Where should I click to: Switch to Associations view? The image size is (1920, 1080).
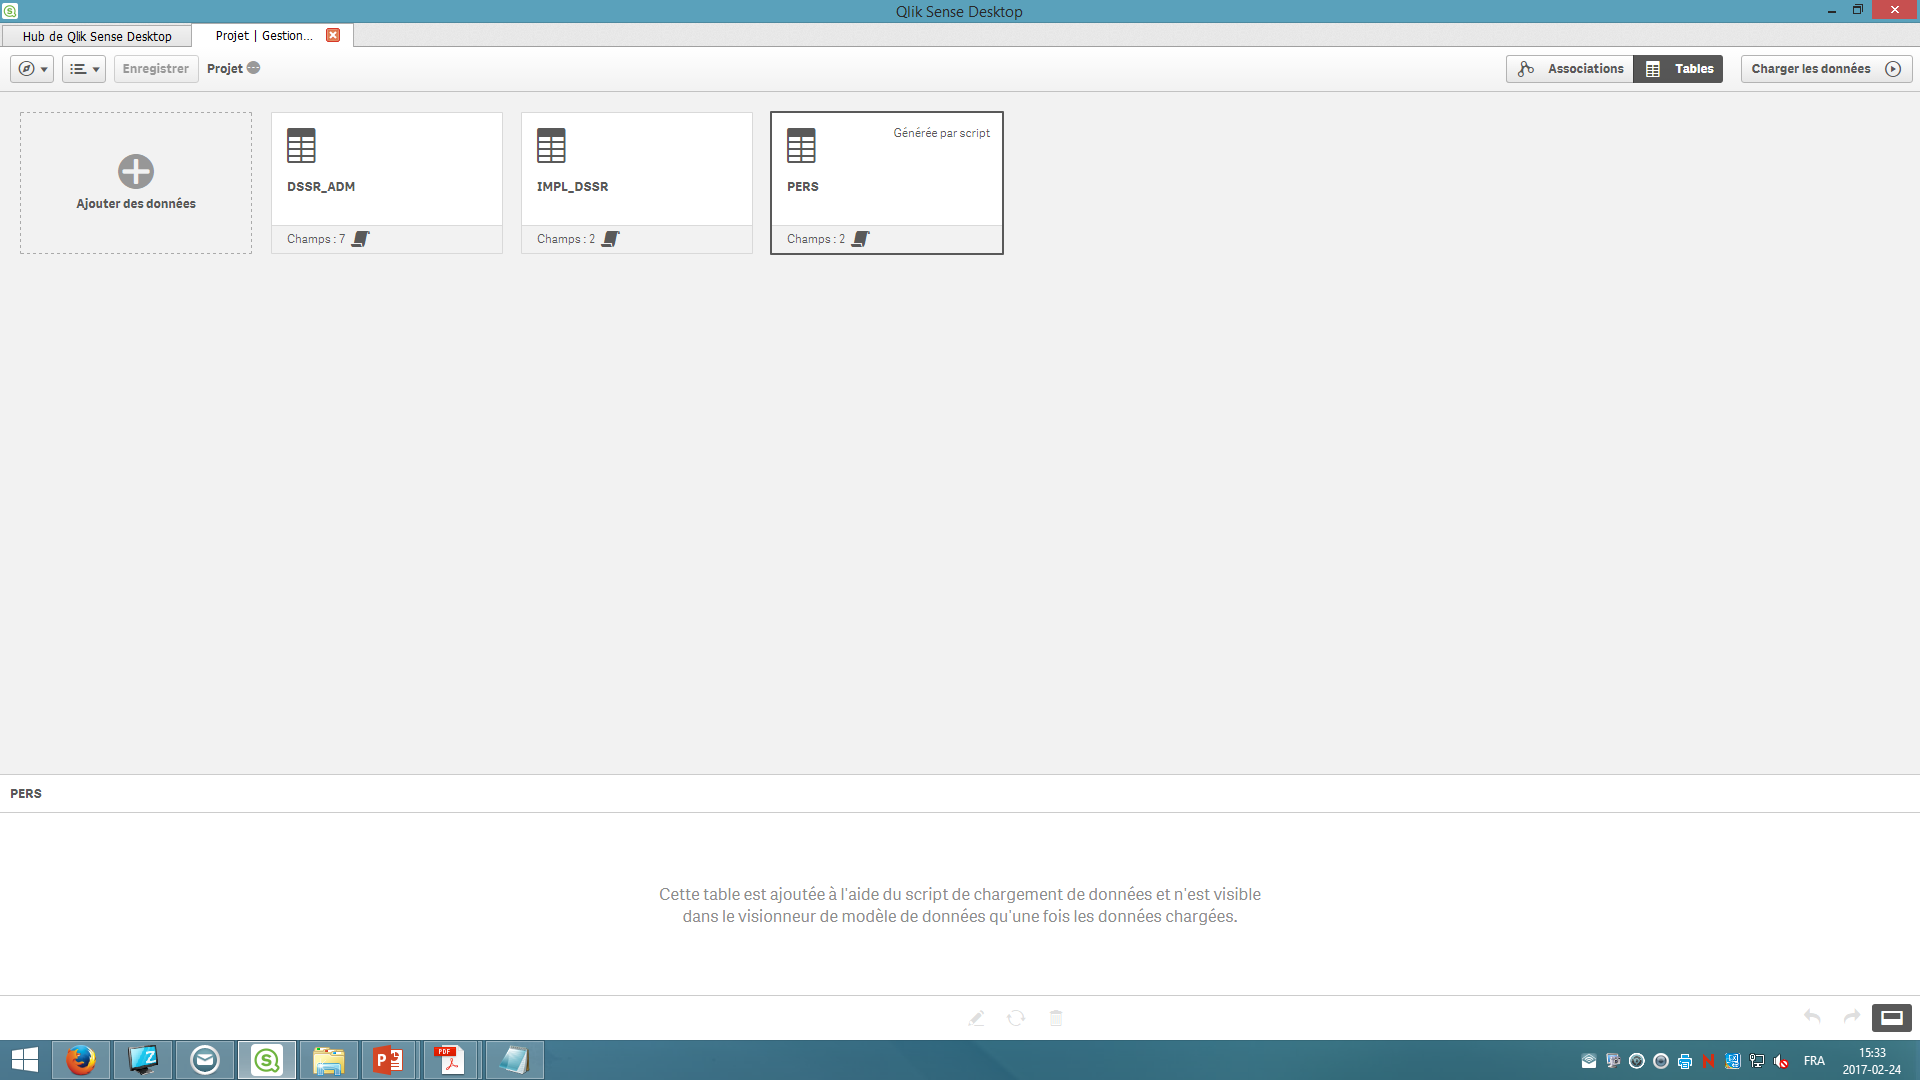1570,69
